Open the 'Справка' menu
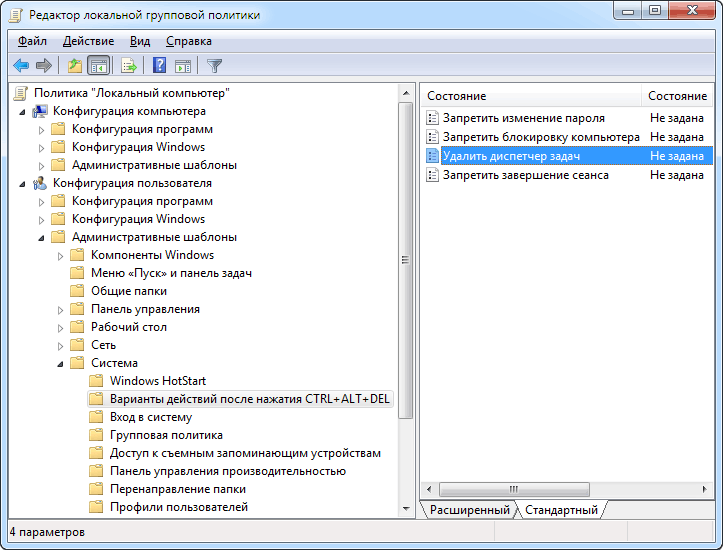The height and width of the screenshot is (550, 723). click(x=189, y=41)
